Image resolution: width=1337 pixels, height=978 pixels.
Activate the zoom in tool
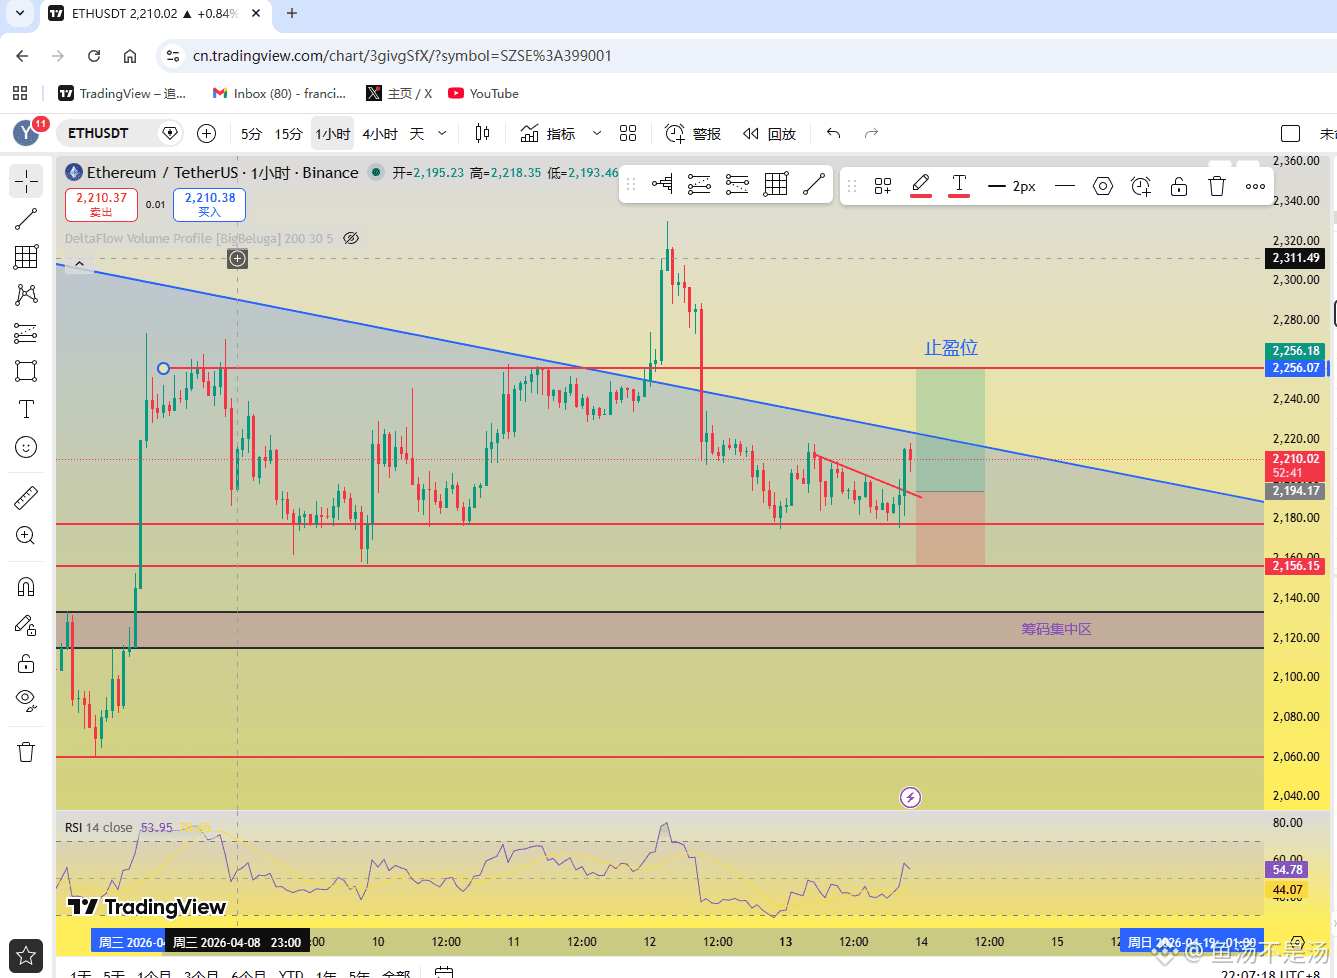(26, 535)
